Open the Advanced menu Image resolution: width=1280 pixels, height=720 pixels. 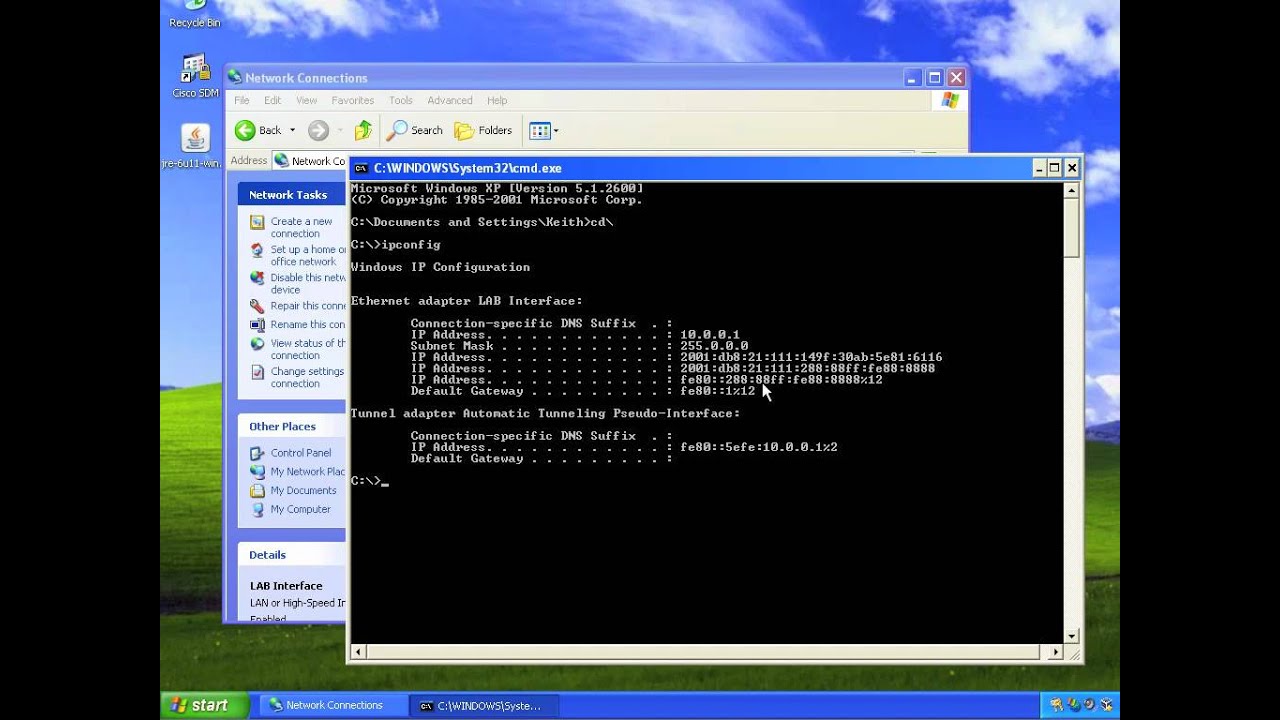[450, 100]
